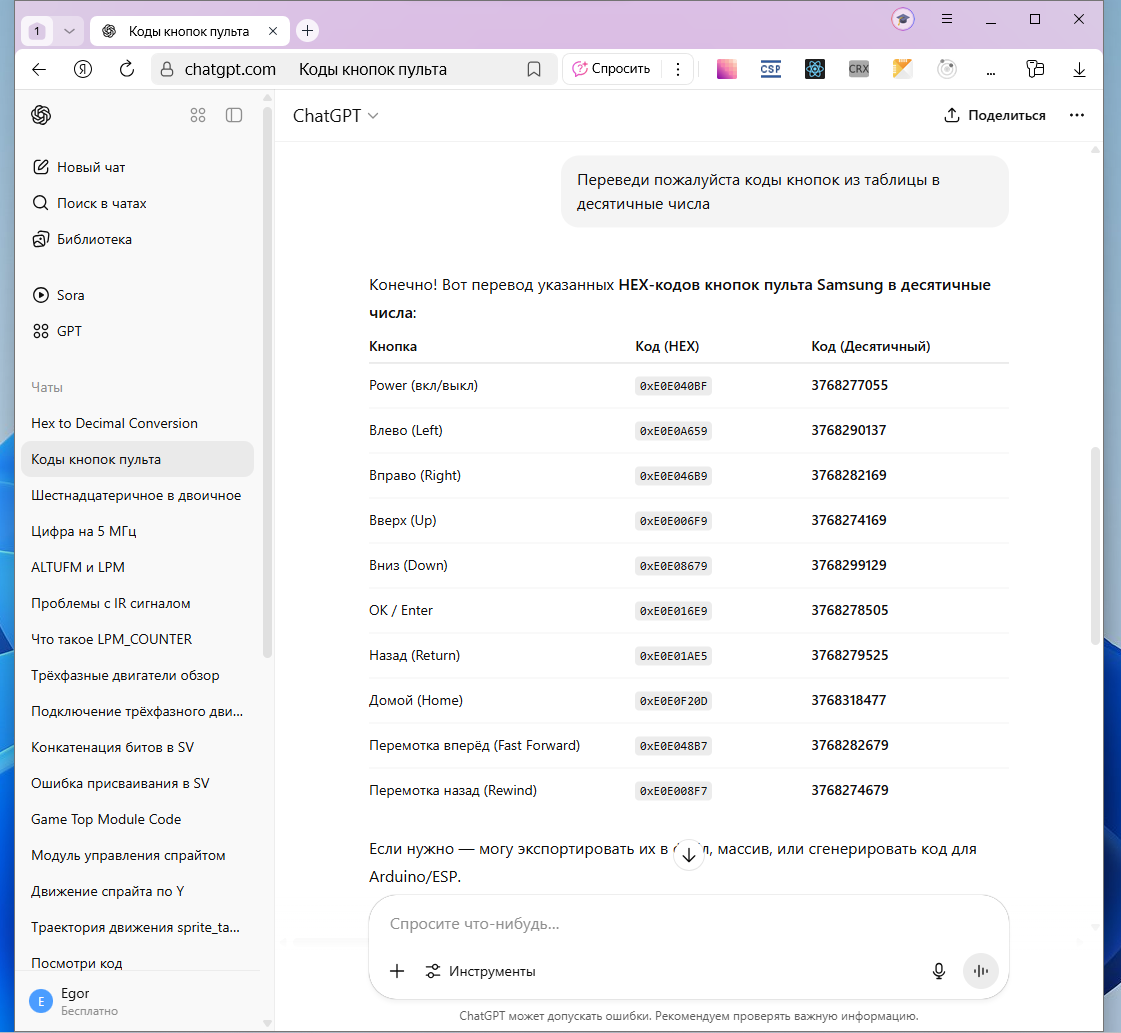The height and width of the screenshot is (1033, 1121).
Task: Open the pink gradient extension icon
Action: (x=727, y=69)
